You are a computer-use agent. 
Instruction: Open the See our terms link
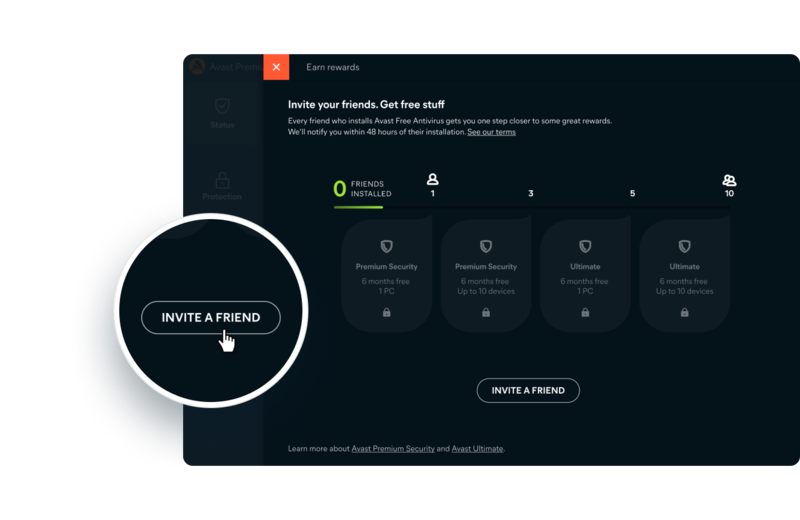(491, 132)
